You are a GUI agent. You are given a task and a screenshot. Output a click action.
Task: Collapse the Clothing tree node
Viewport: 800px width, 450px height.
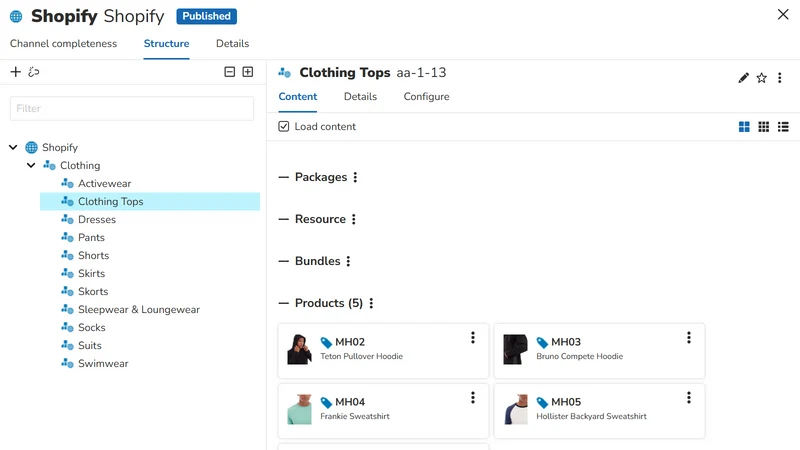pos(31,165)
